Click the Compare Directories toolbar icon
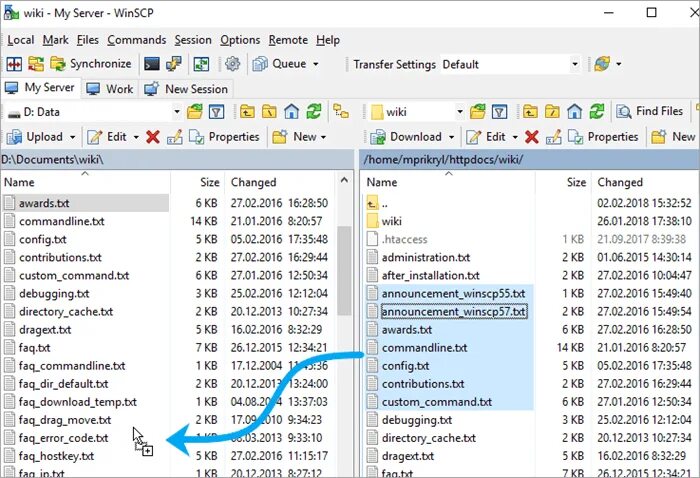 point(14,64)
